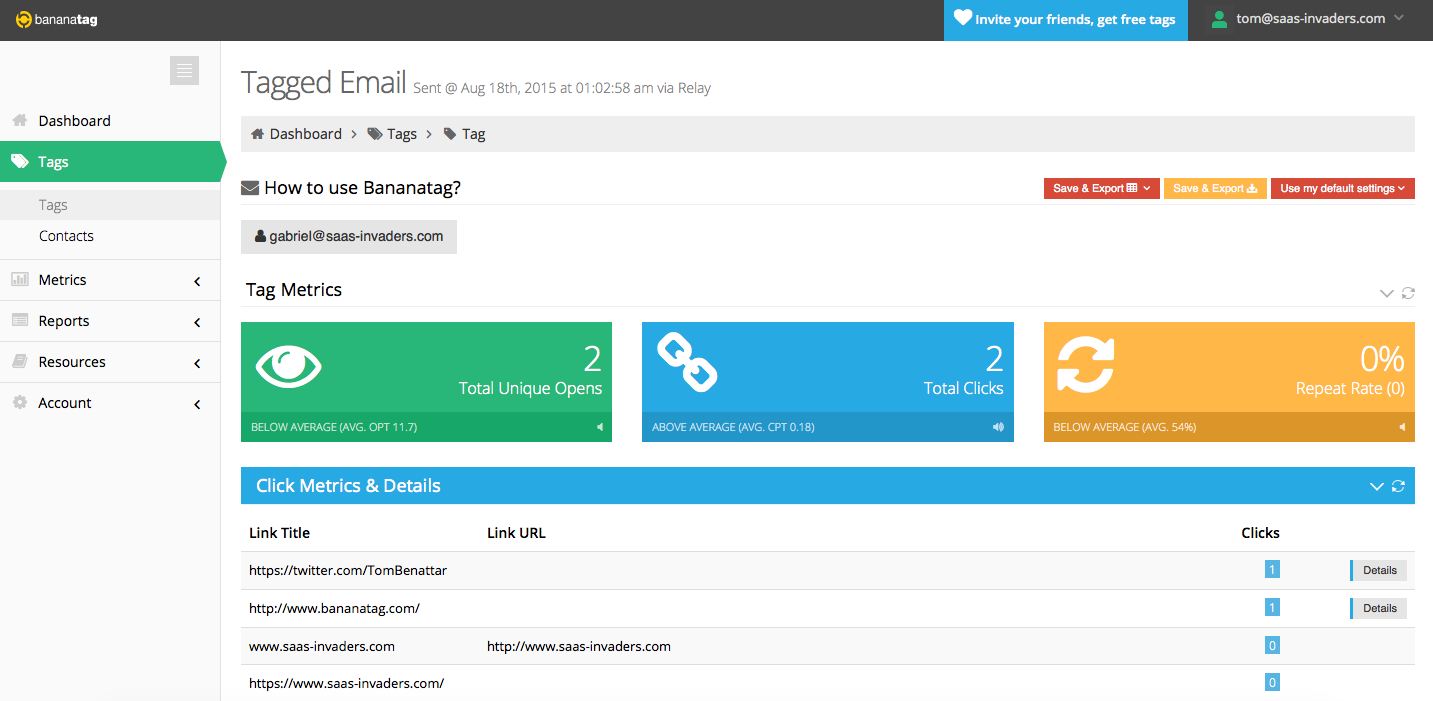This screenshot has width=1433, height=701.
Task: Open the Tags submenu entry
Action: 110,205
